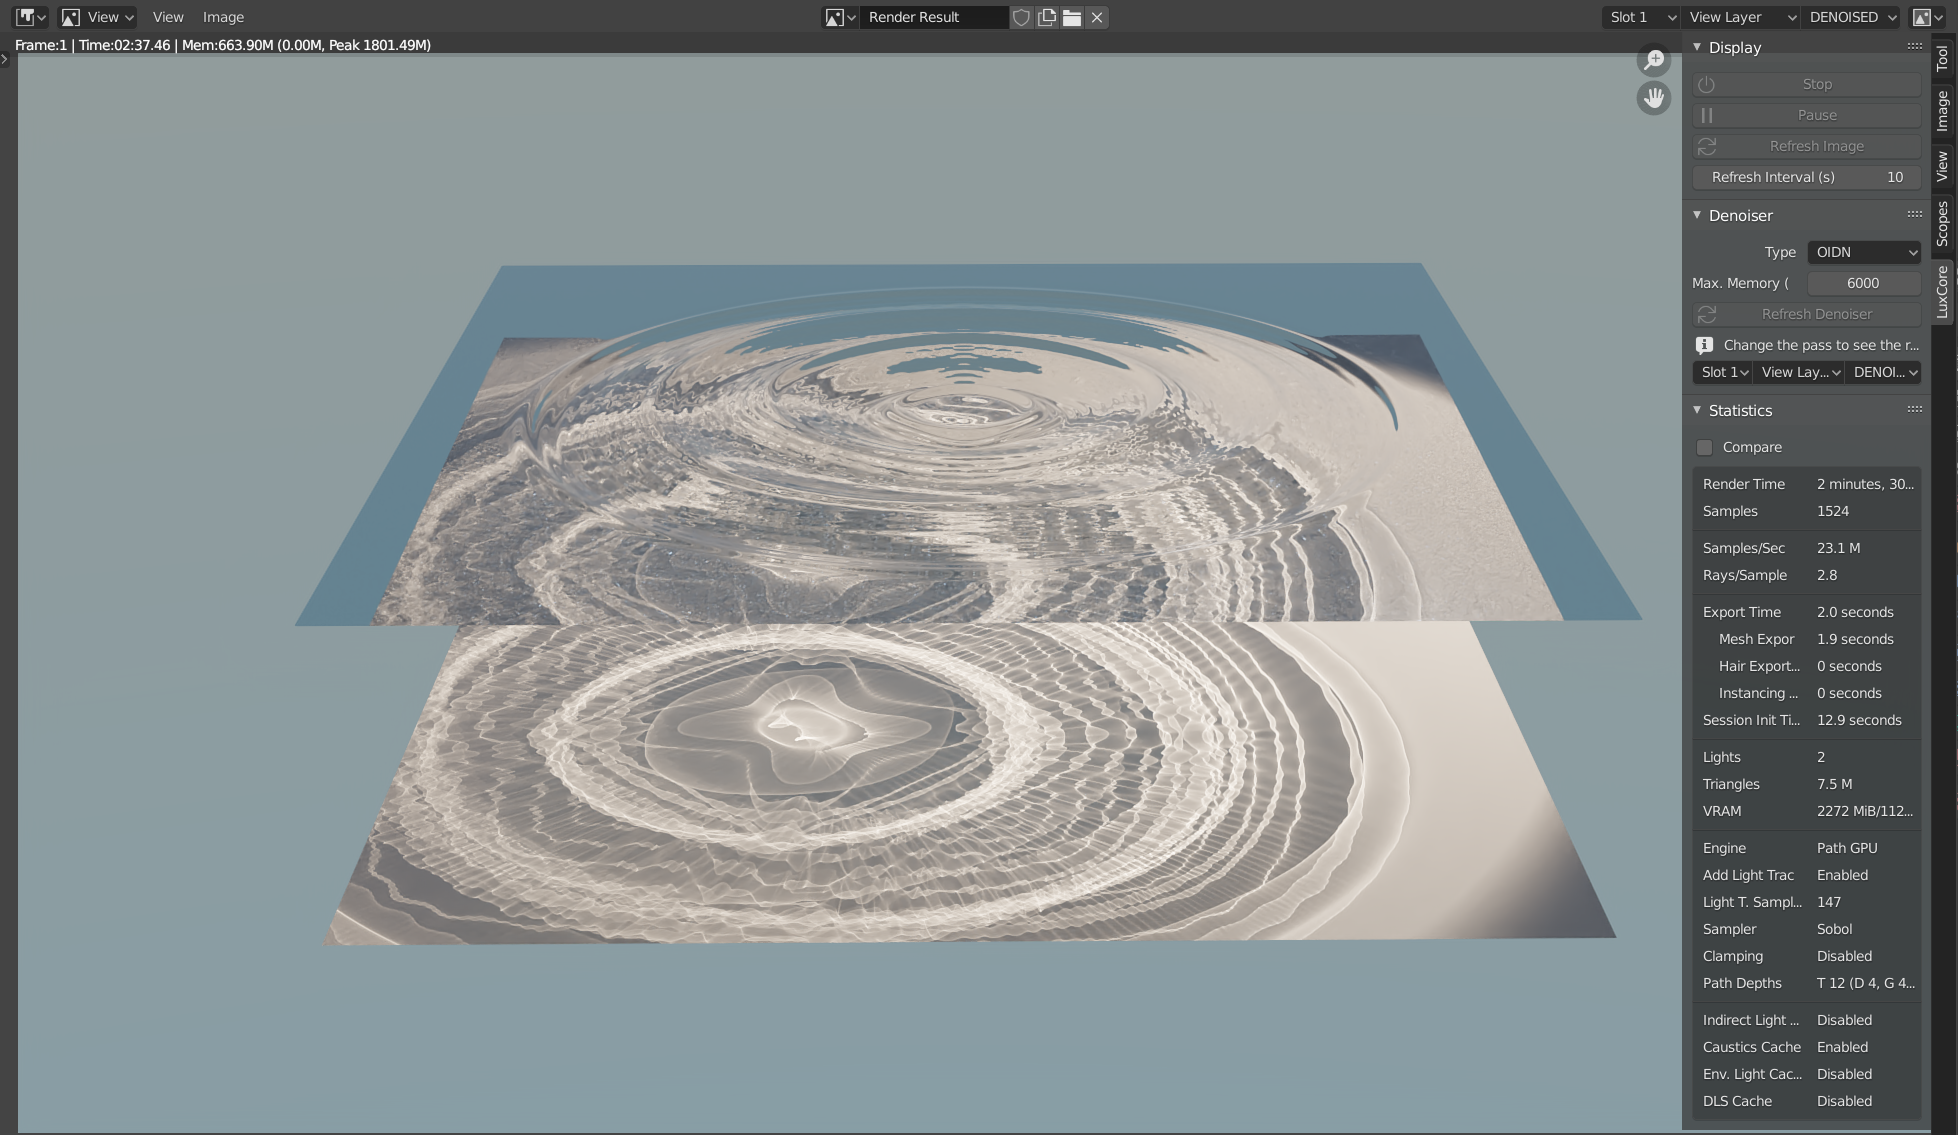Click the pan hand icon
Viewport: 1958px width, 1135px height.
coord(1654,98)
